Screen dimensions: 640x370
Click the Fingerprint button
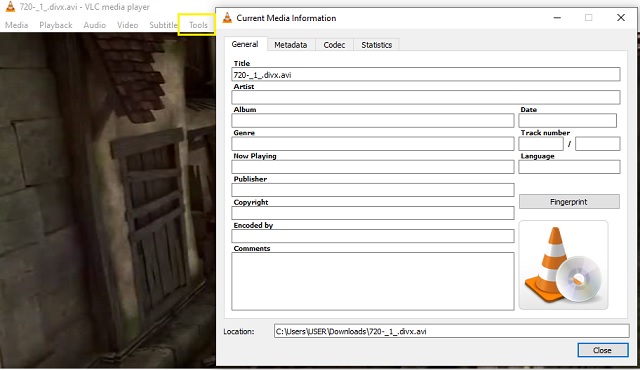[x=569, y=202]
